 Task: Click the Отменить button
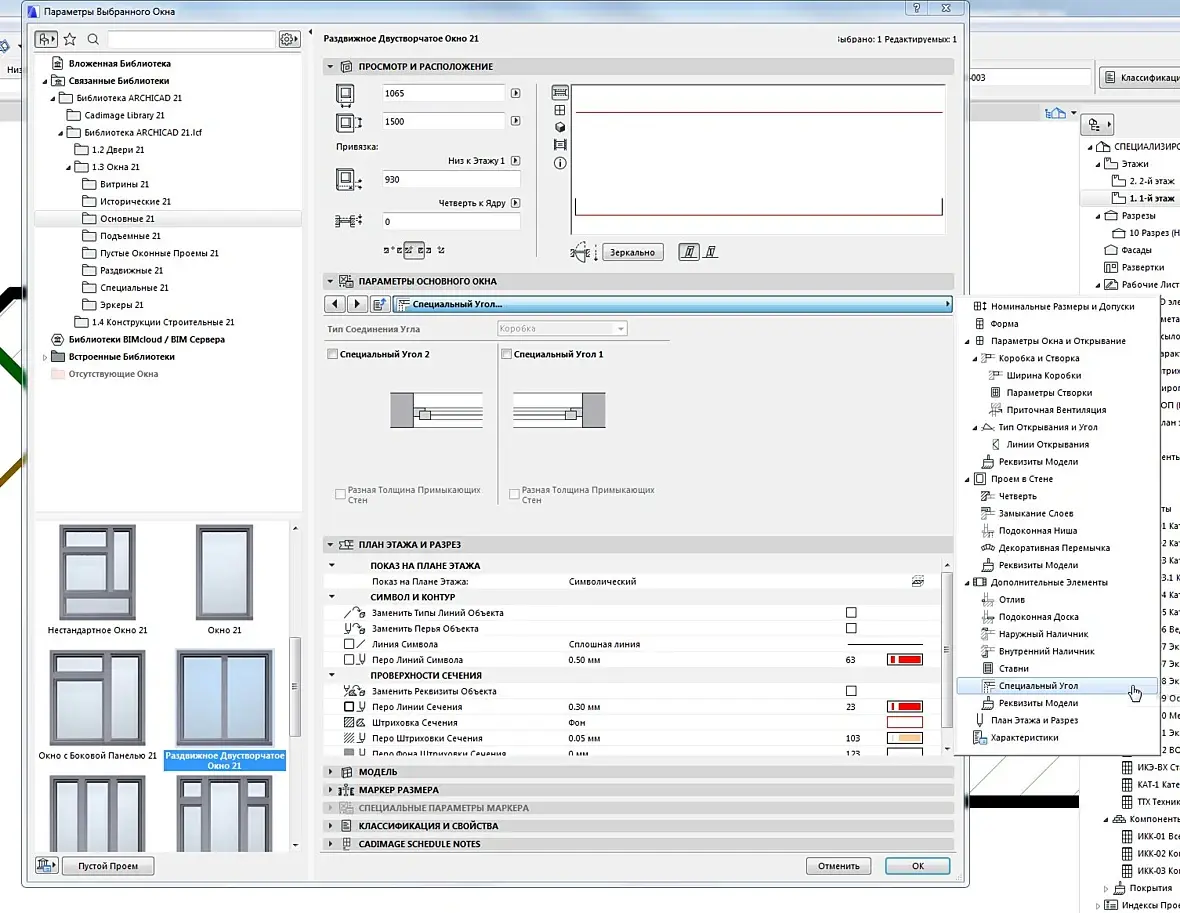pyautogui.click(x=838, y=866)
